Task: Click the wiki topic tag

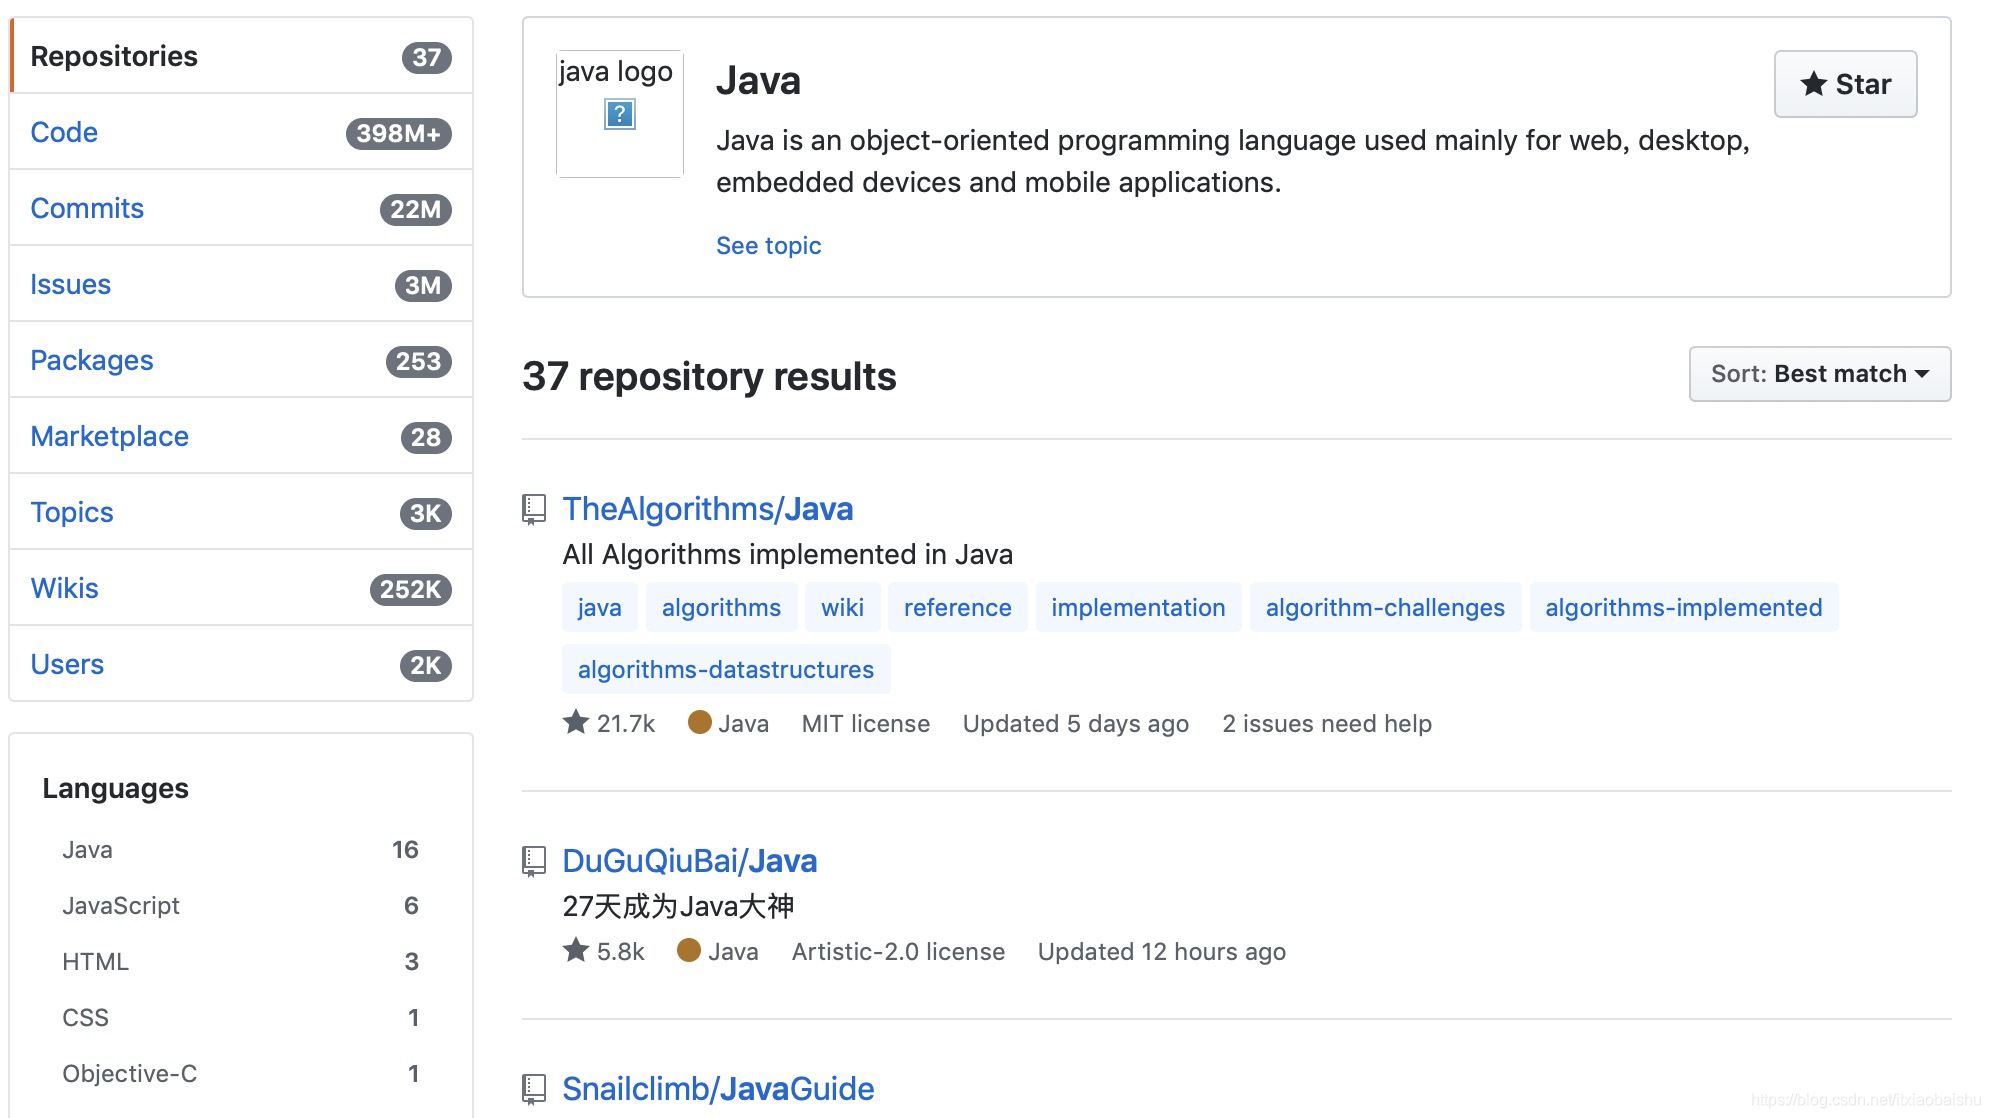Action: (x=842, y=608)
